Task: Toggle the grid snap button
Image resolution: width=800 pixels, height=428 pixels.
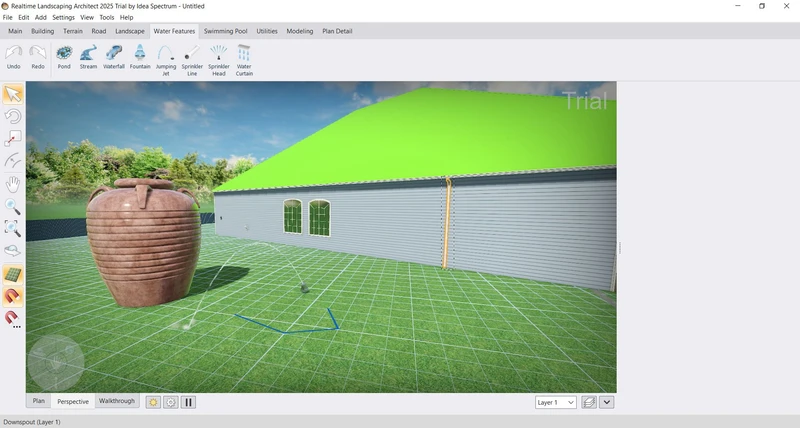Action: (13, 274)
